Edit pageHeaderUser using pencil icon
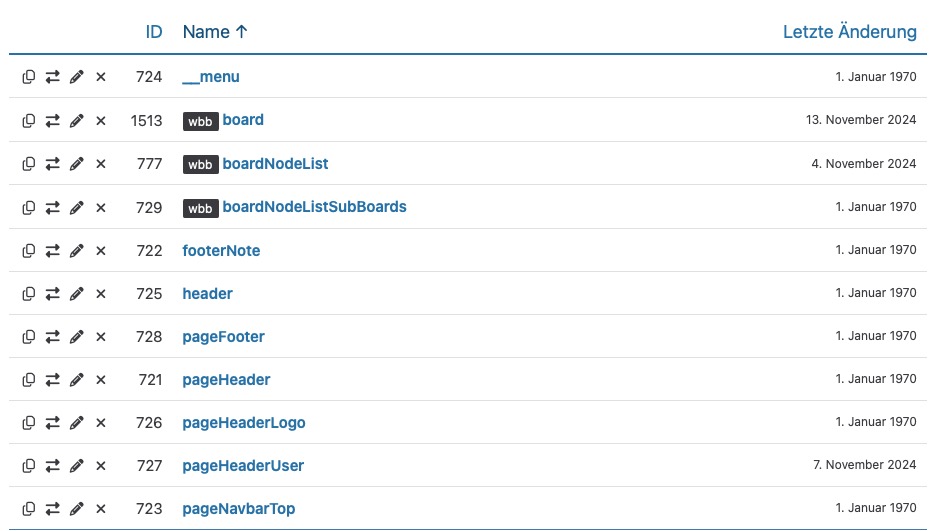Image resolution: width=942 pixels, height=531 pixels. pyautogui.click(x=77, y=466)
